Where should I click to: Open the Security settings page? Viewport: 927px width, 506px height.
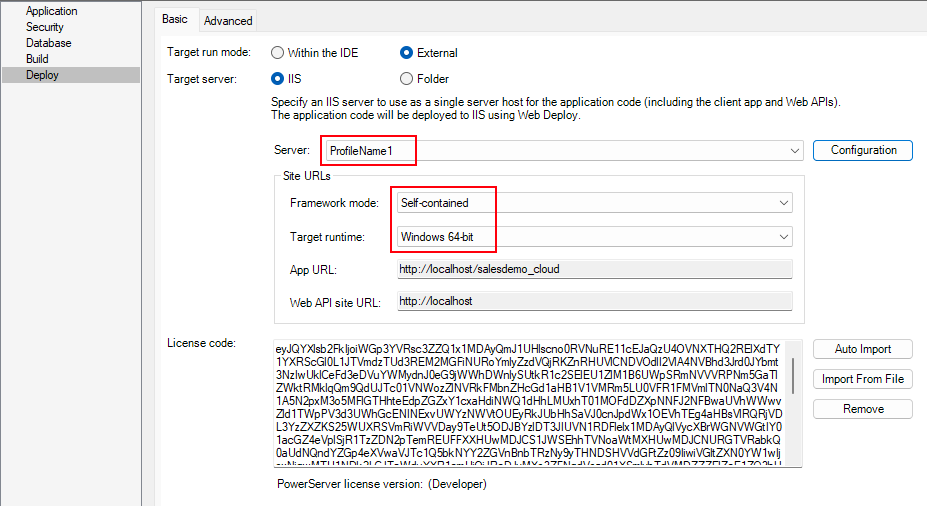(x=45, y=27)
